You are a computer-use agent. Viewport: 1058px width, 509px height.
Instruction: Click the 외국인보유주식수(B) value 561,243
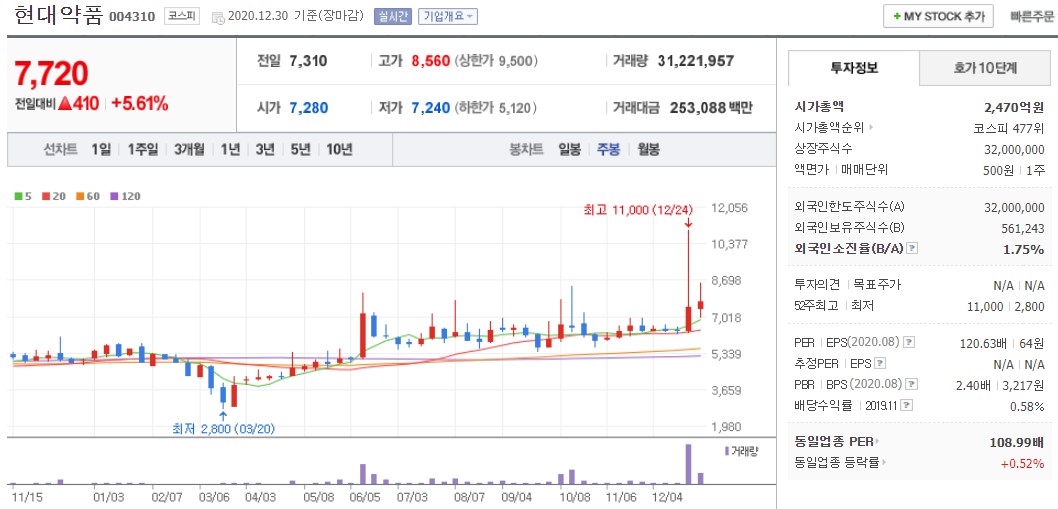(x=1022, y=229)
